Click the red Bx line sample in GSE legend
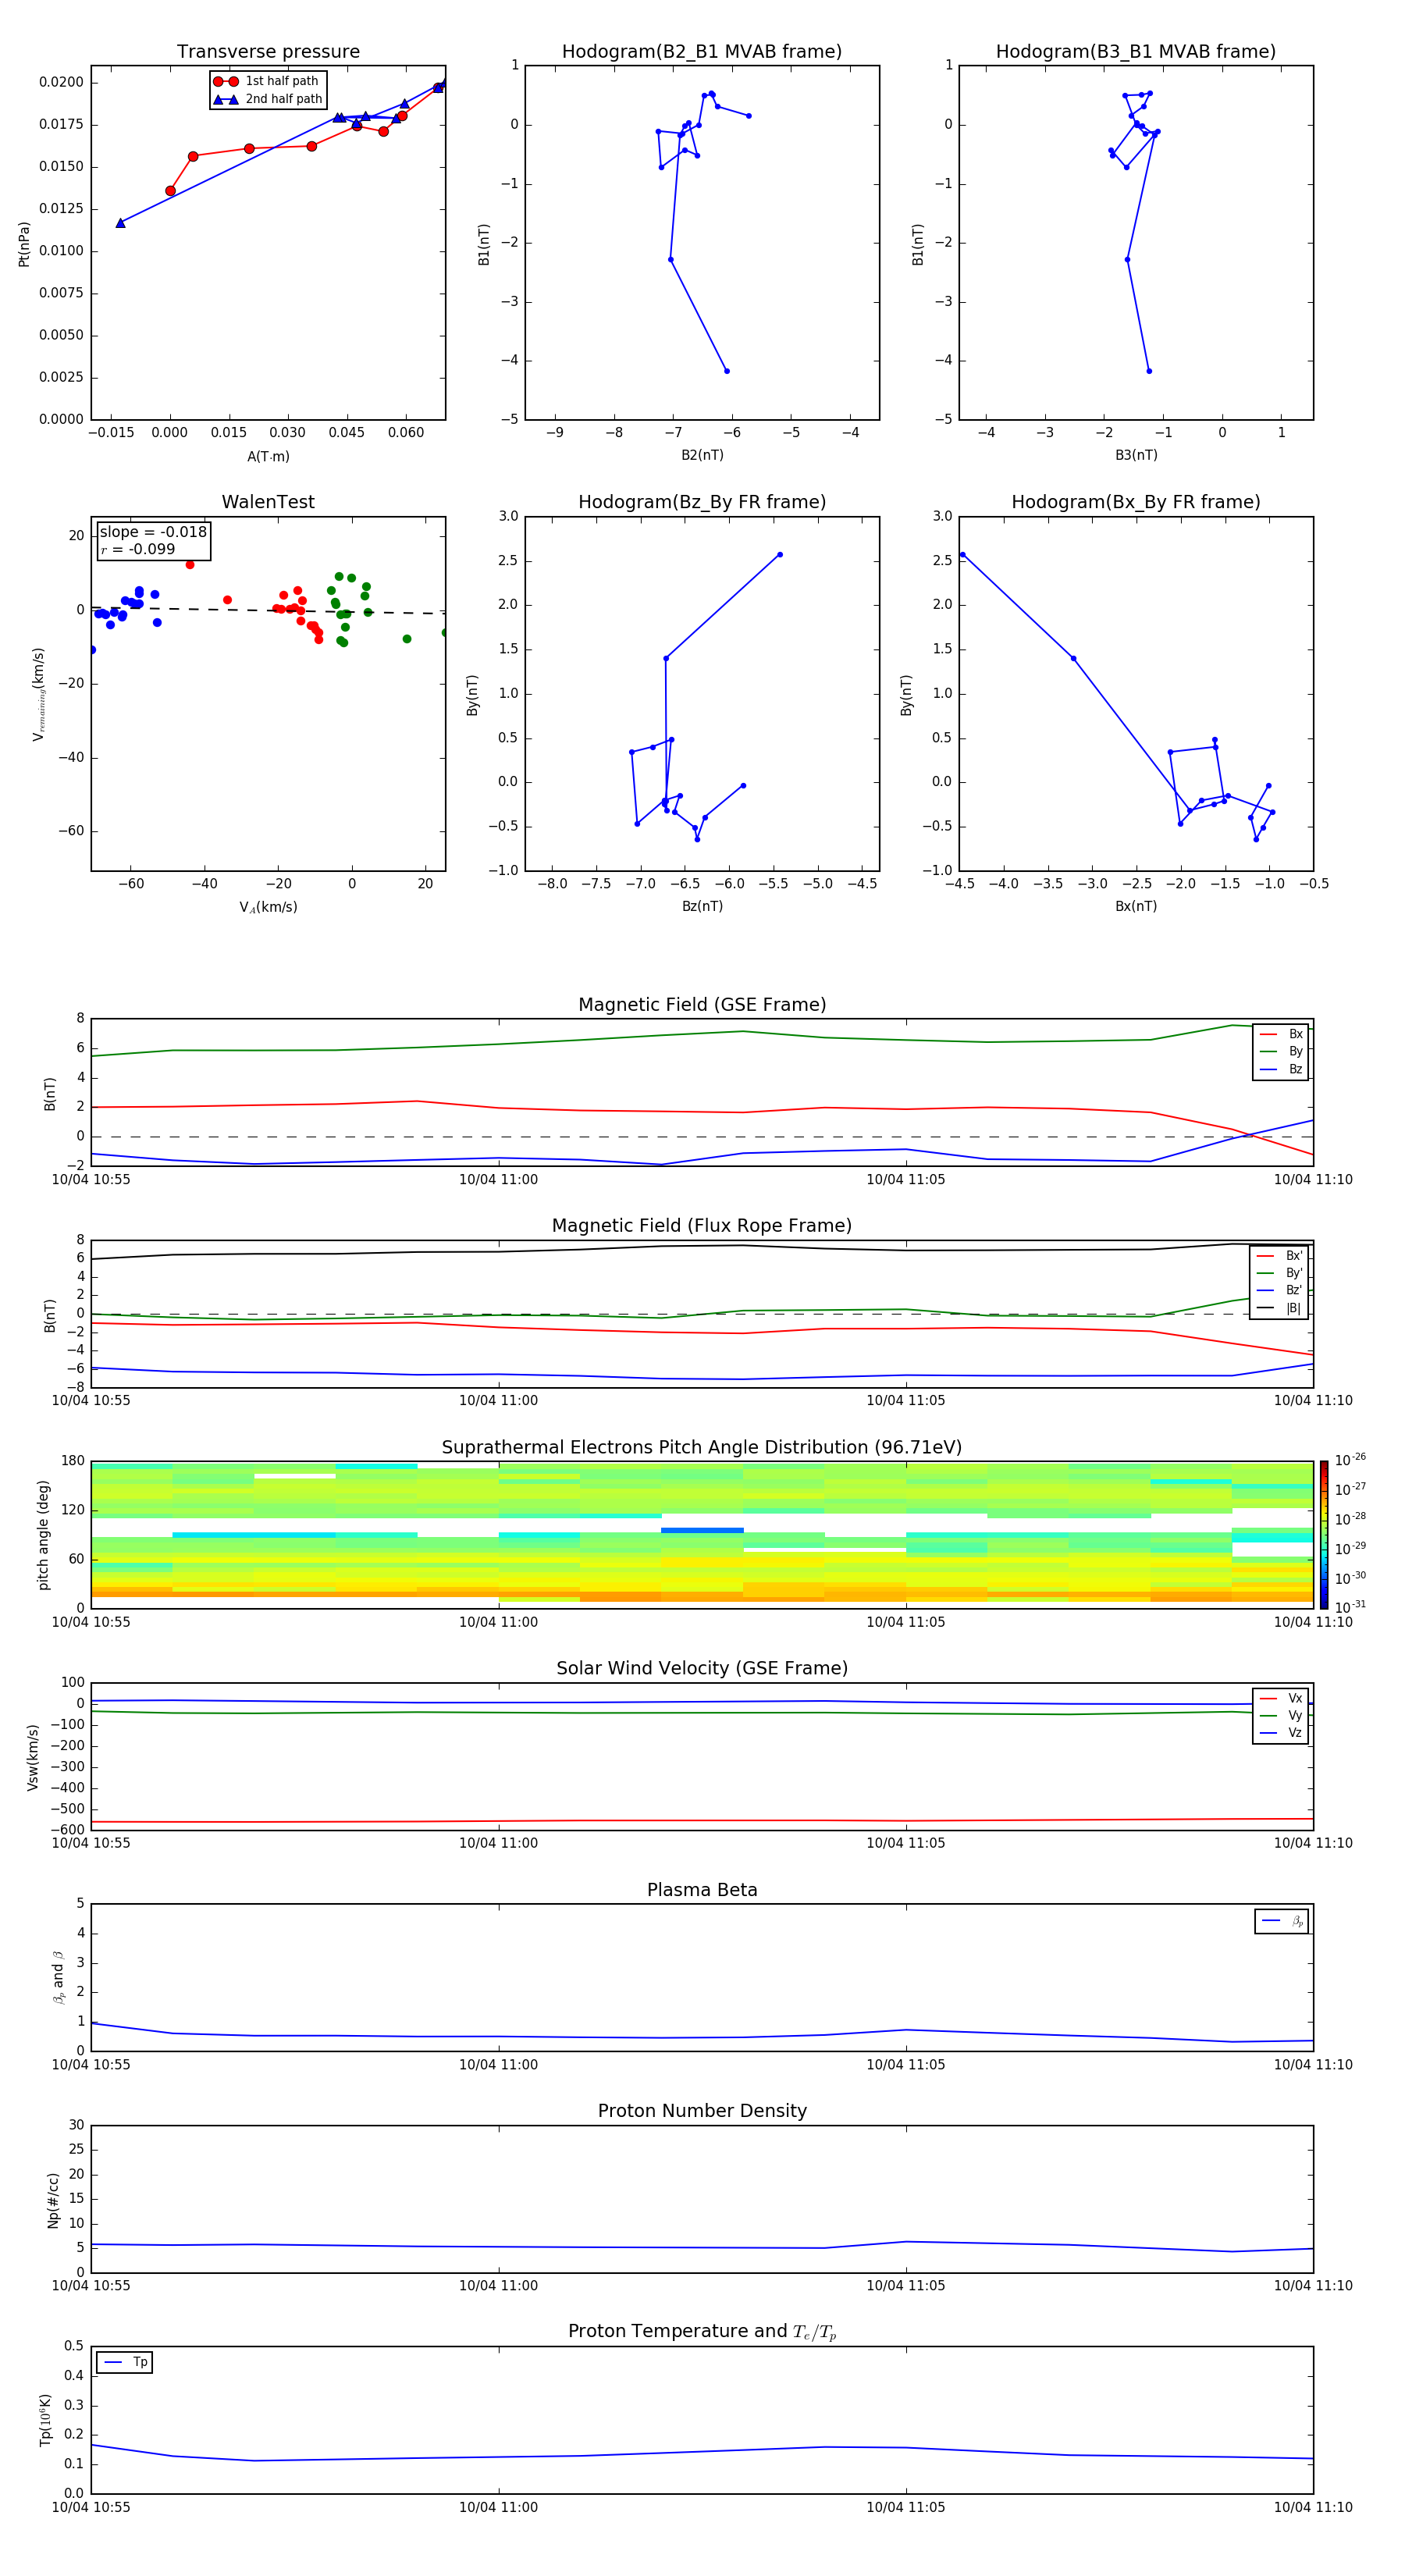1405x2576 pixels. [1268, 1034]
